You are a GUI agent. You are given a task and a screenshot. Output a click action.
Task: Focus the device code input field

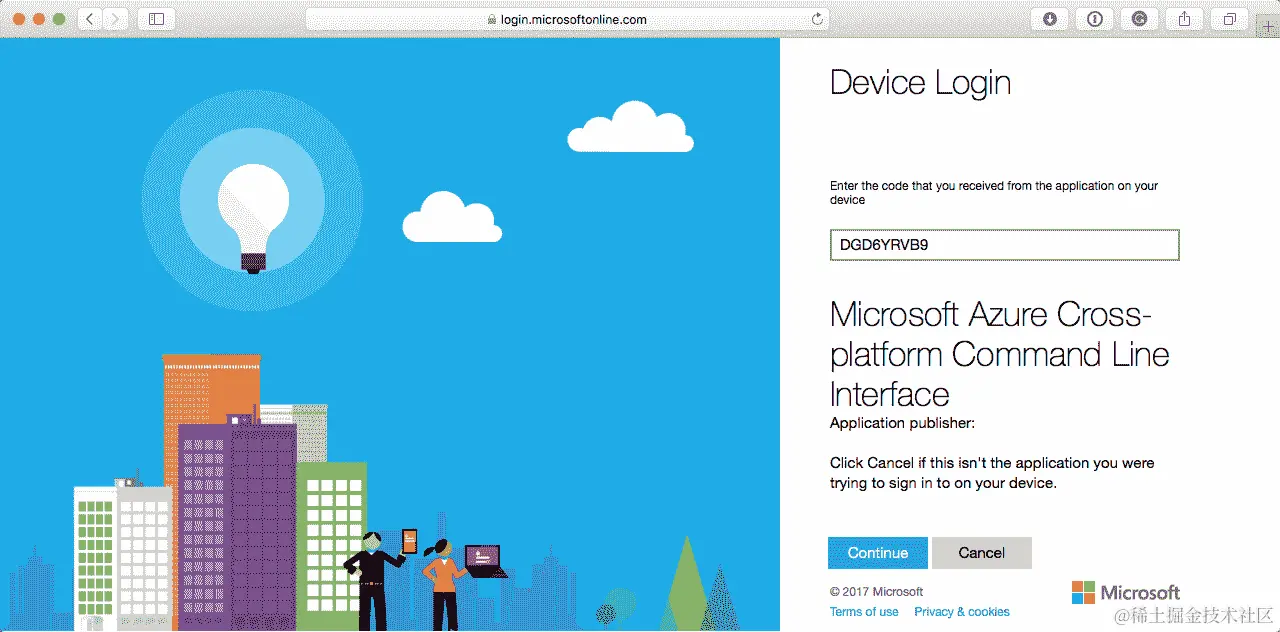click(1004, 245)
